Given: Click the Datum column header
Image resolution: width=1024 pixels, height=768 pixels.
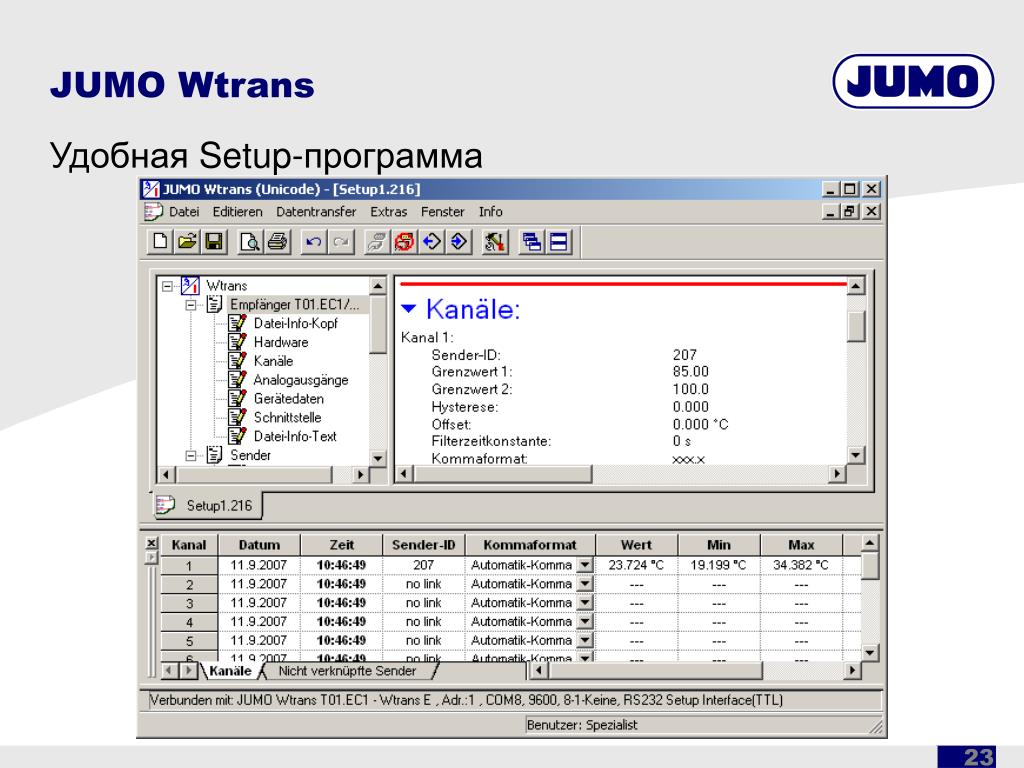Looking at the screenshot, I should tap(259, 545).
